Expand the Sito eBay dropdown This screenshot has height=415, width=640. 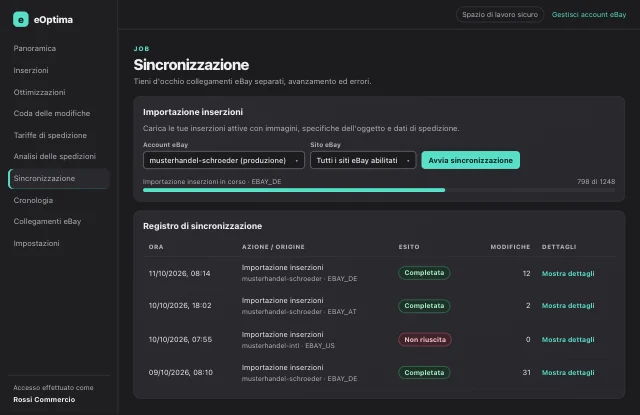tap(363, 160)
